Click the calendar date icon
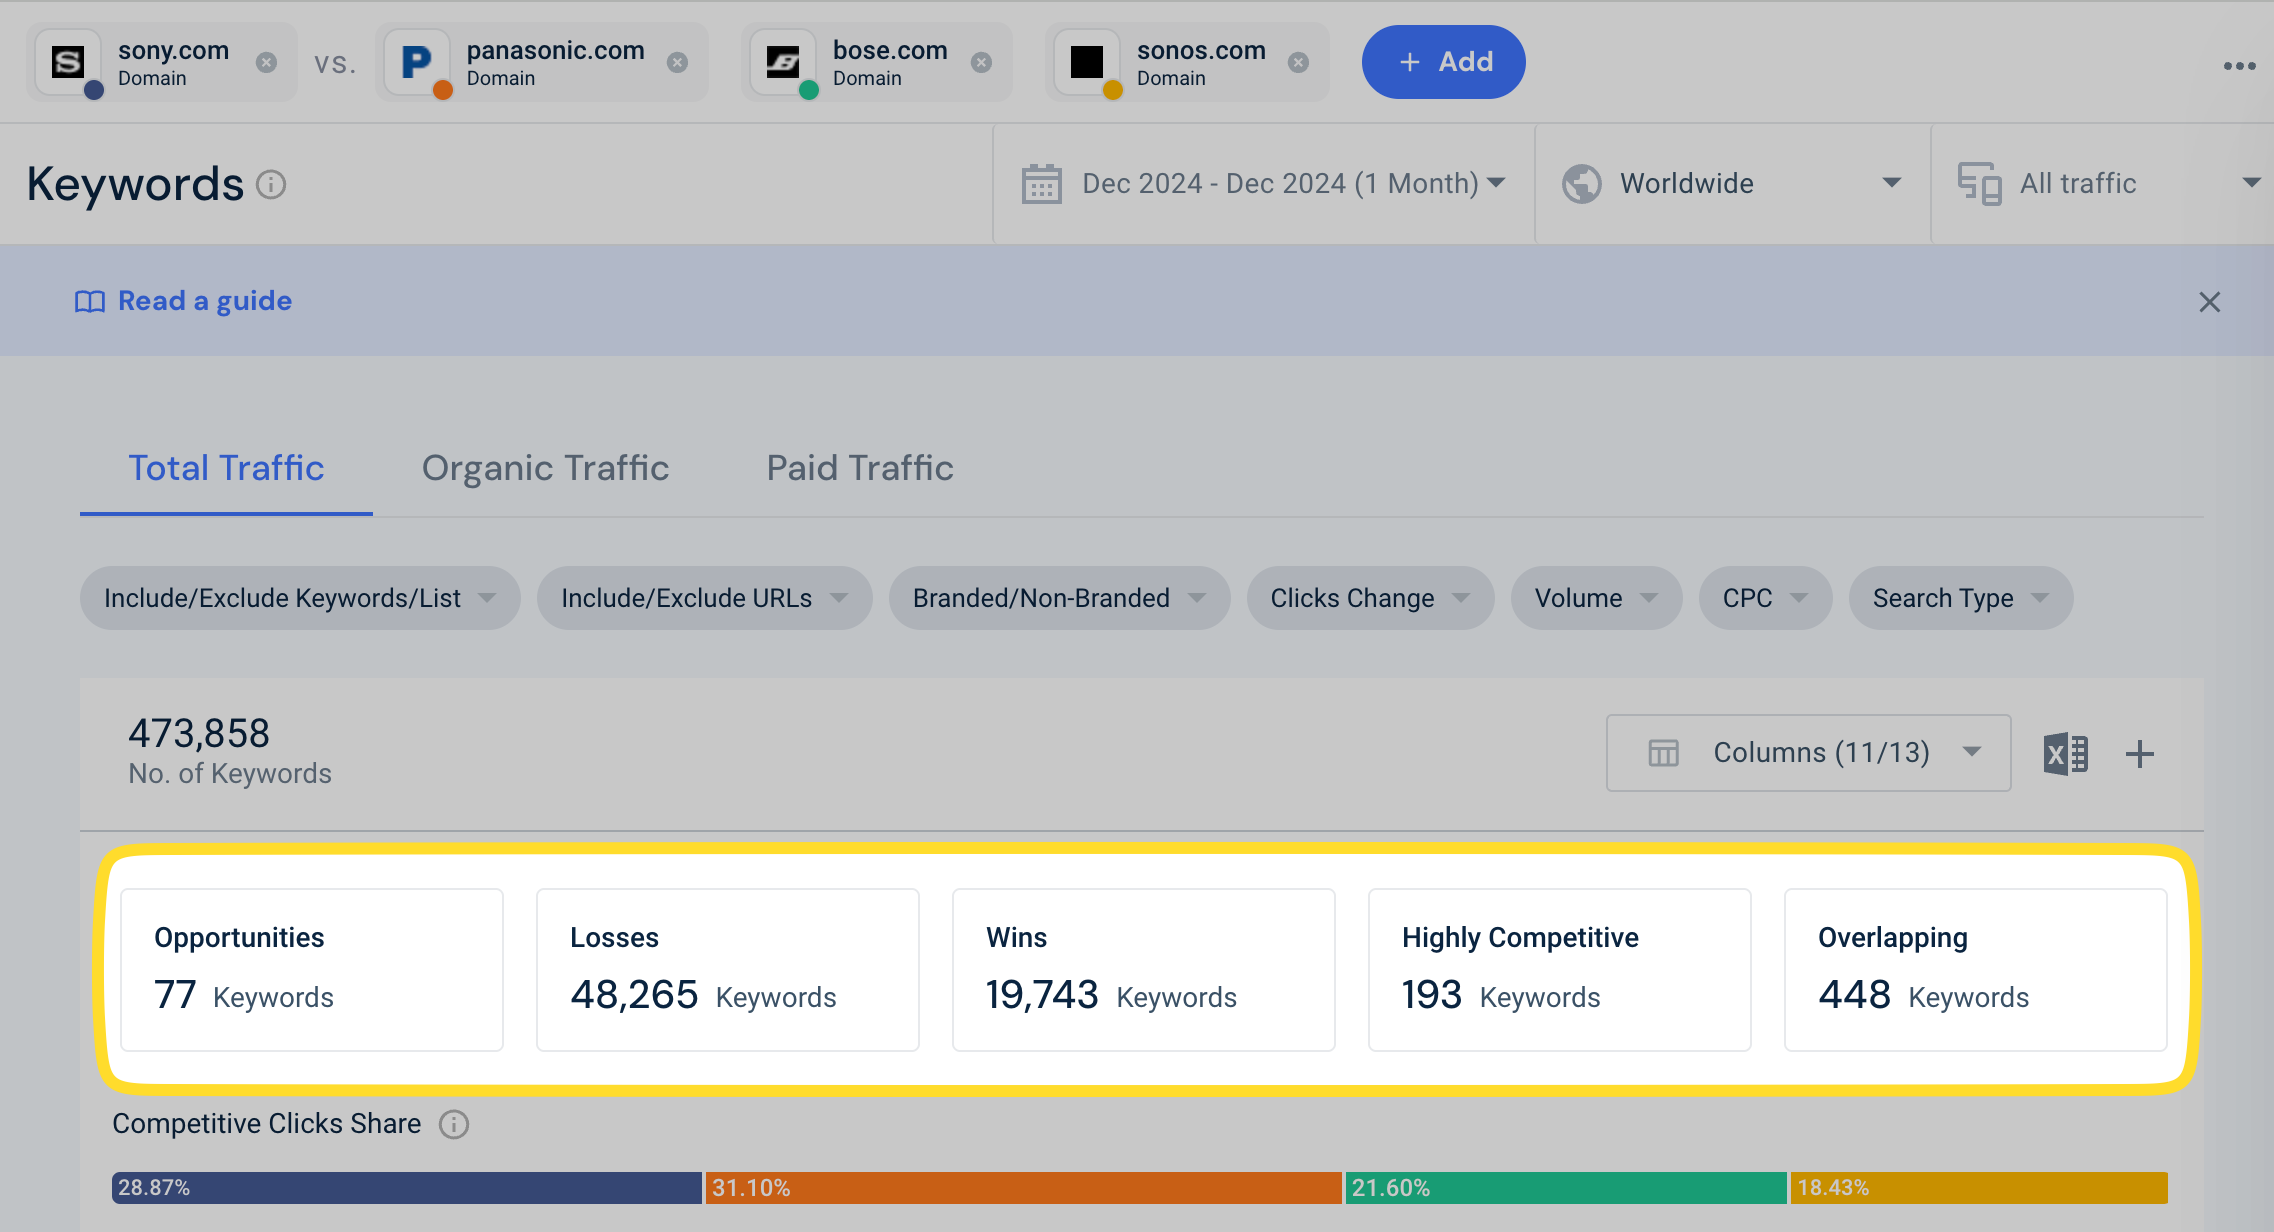 pyautogui.click(x=1041, y=184)
